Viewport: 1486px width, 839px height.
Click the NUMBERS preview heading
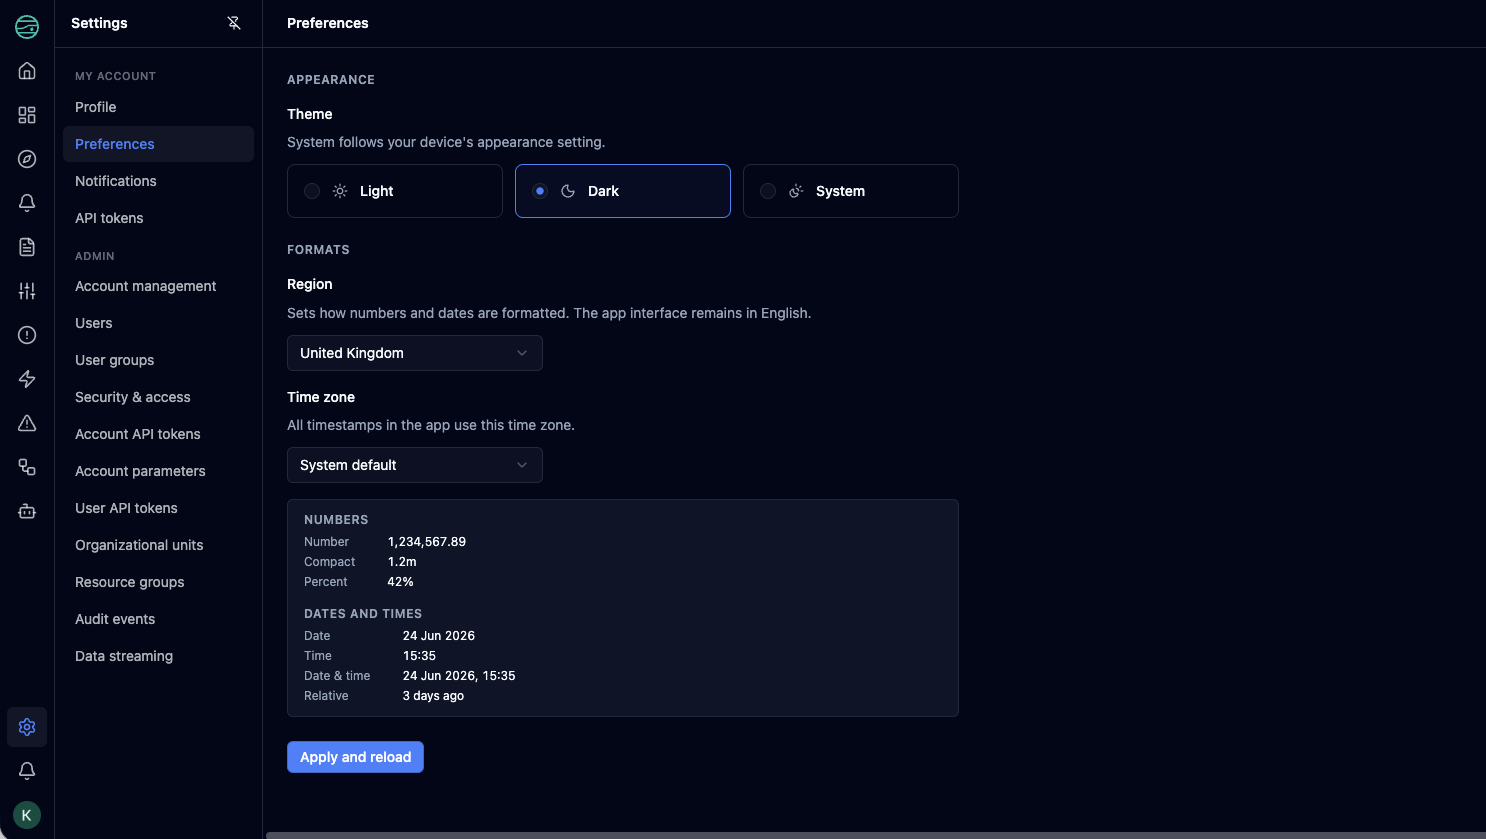click(x=336, y=520)
